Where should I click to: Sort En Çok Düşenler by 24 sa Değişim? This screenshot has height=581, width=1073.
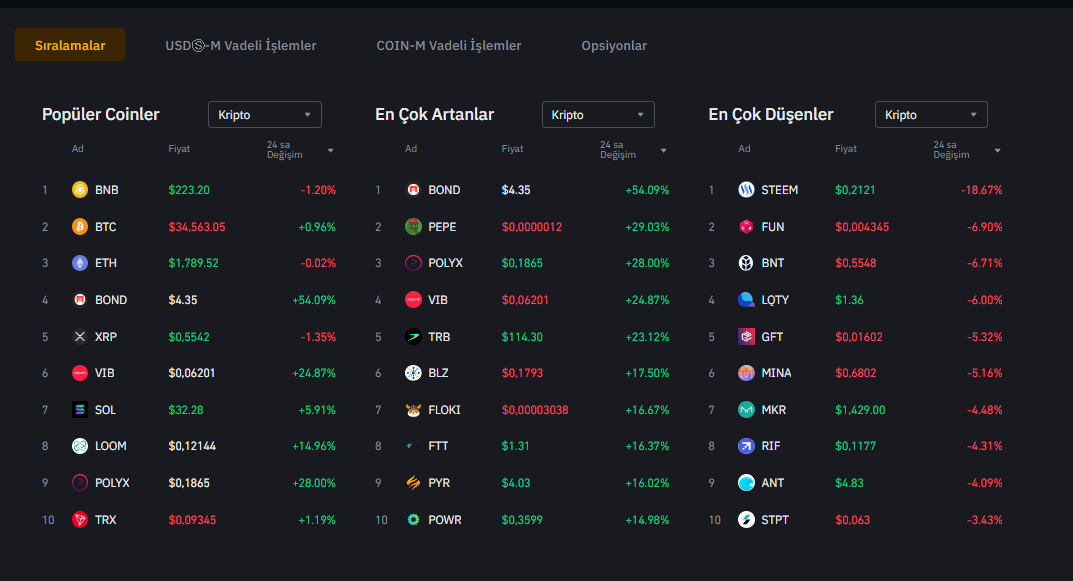[997, 151]
